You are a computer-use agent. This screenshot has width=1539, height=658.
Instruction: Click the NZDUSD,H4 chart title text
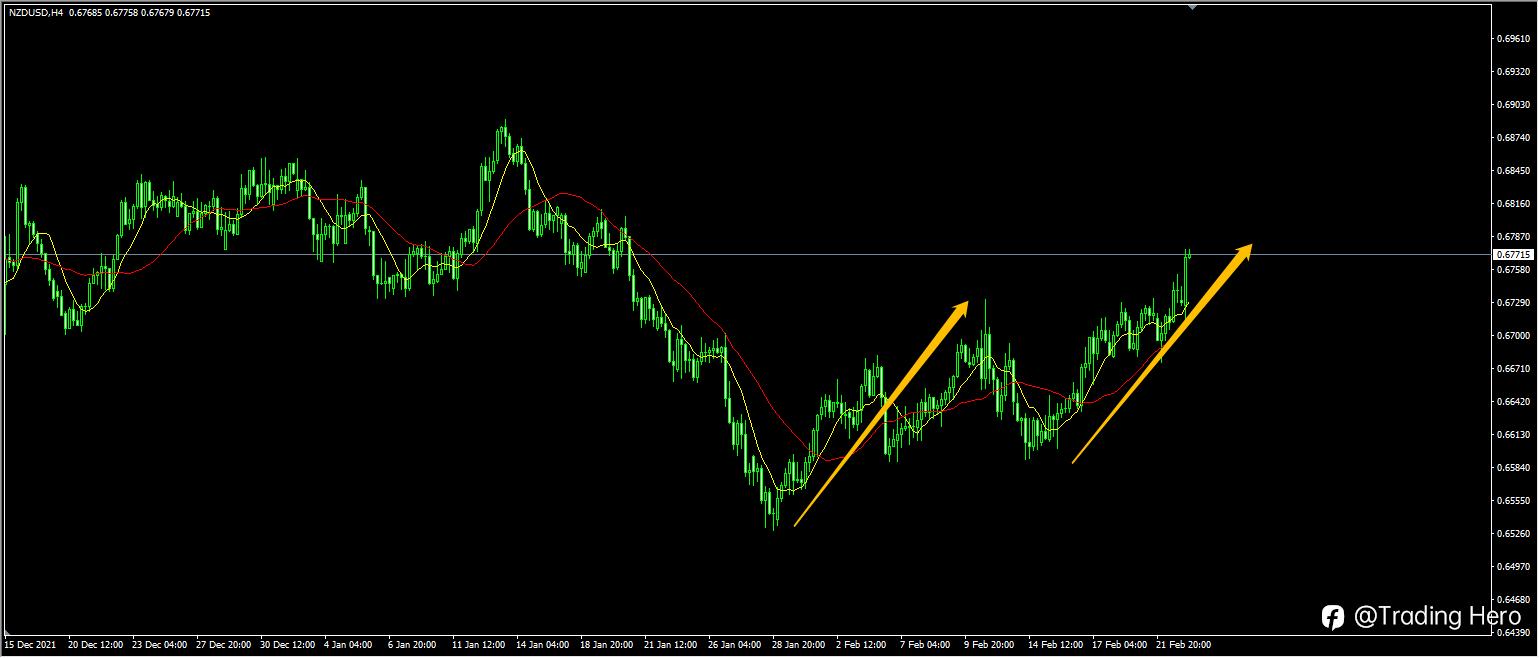click(x=36, y=12)
